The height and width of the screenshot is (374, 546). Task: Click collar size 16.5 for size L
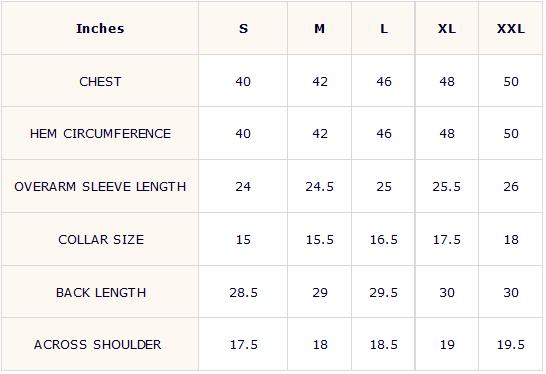click(383, 240)
